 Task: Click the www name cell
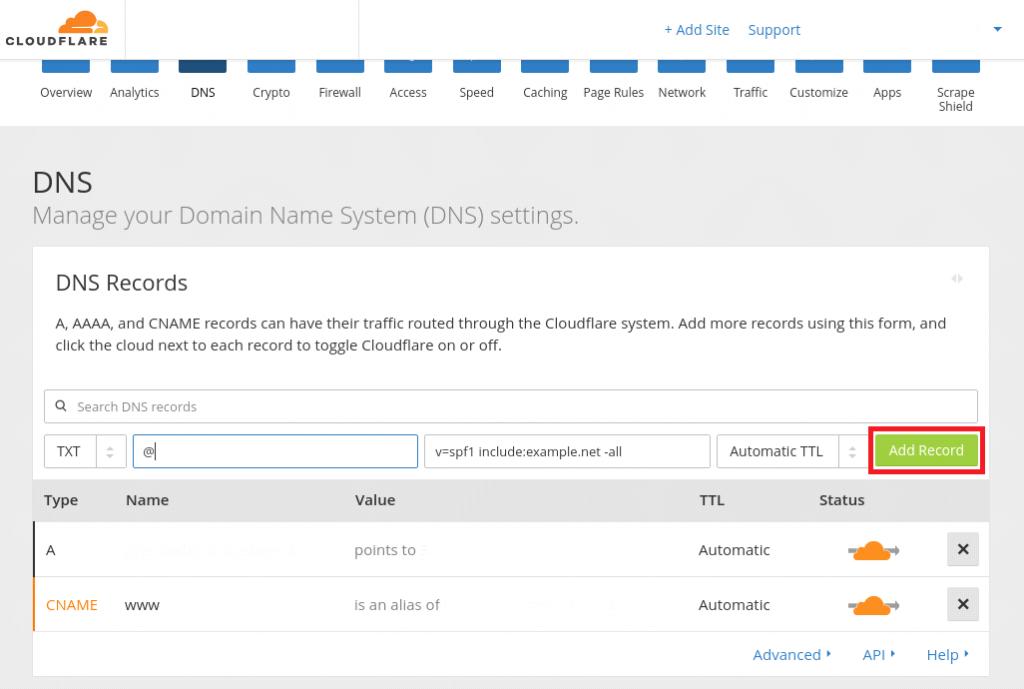142,605
